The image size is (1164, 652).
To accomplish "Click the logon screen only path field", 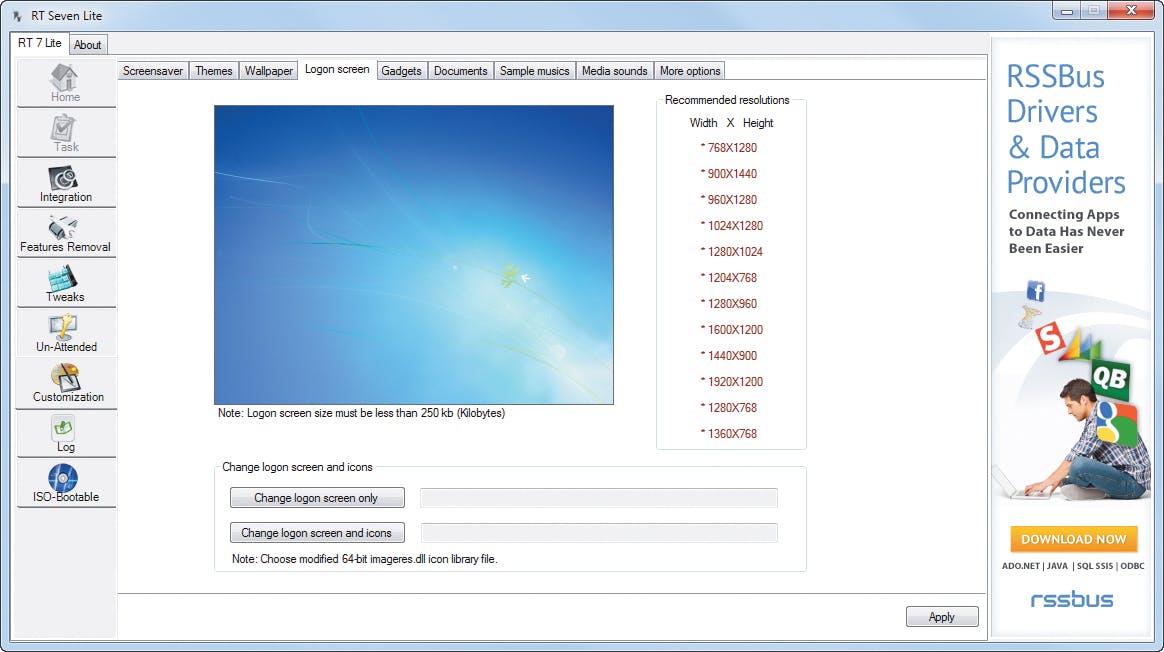I will tap(599, 498).
